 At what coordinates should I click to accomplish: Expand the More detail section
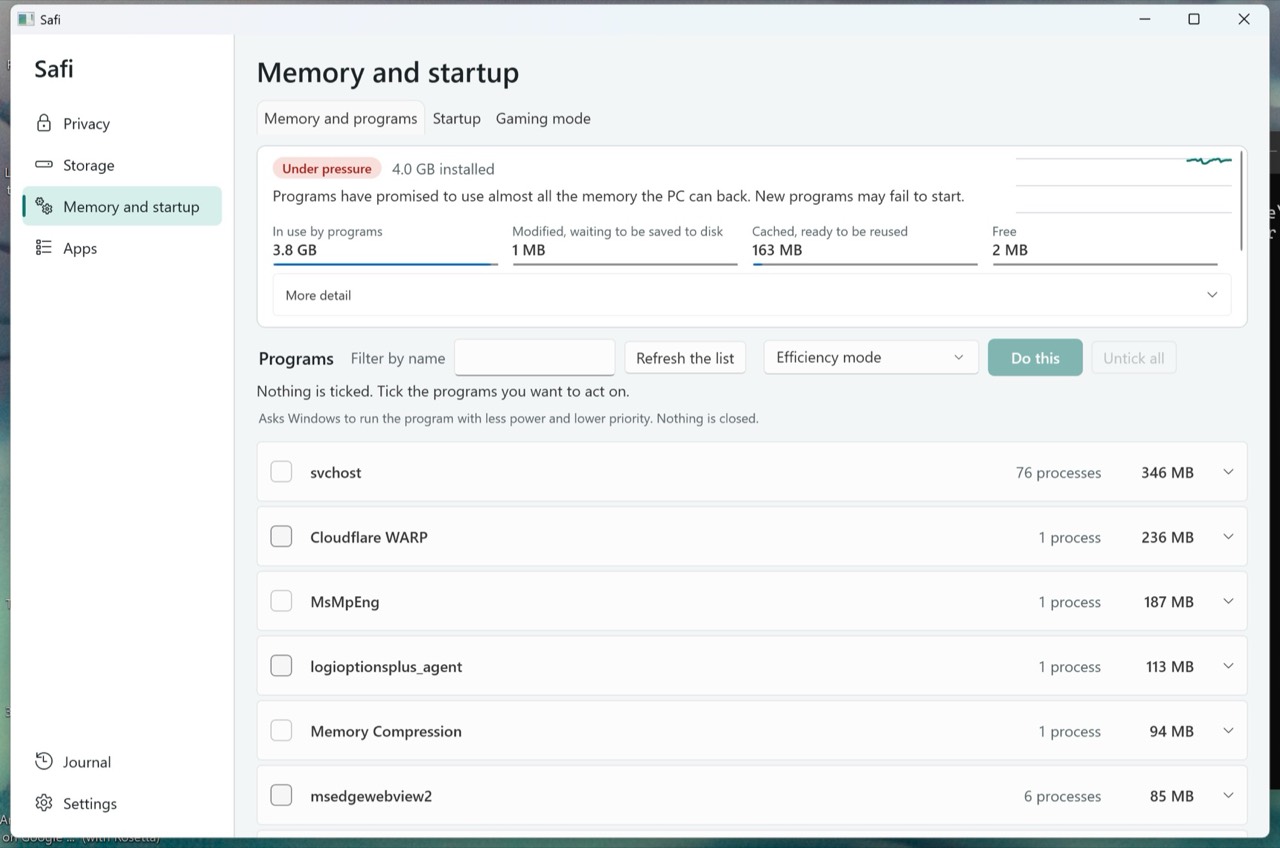751,295
